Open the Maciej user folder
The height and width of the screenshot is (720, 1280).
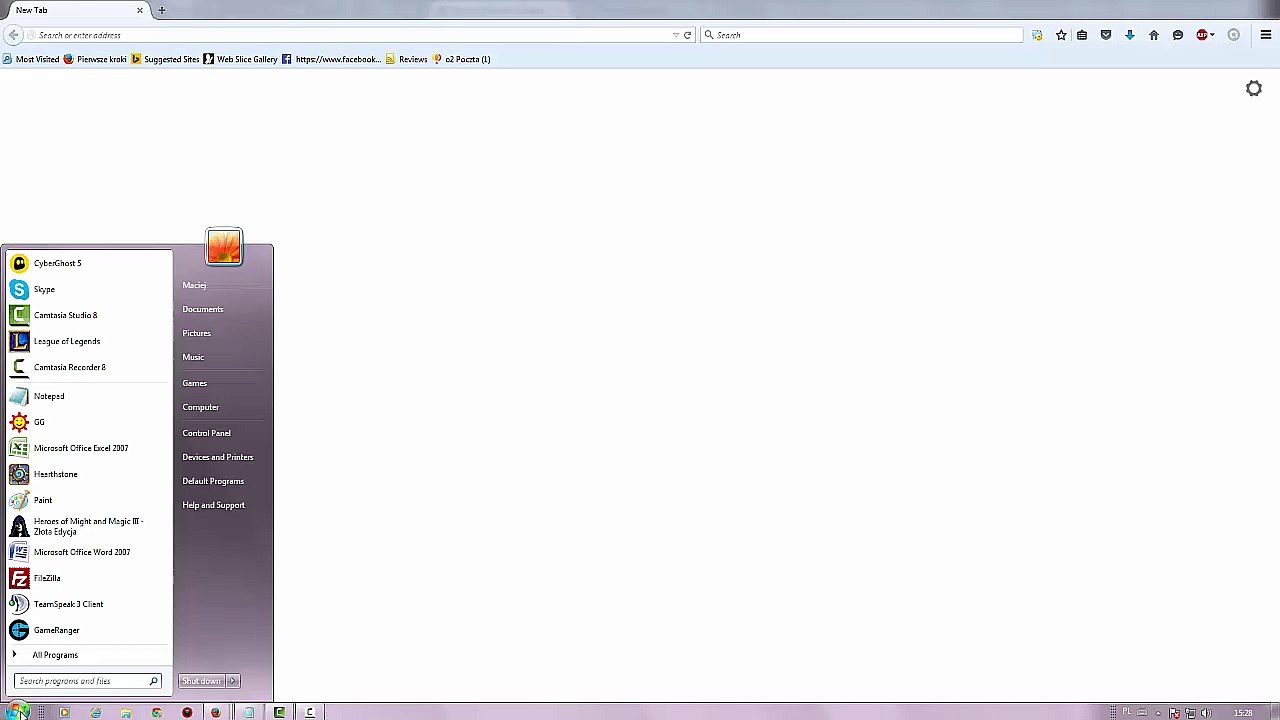[x=194, y=285]
